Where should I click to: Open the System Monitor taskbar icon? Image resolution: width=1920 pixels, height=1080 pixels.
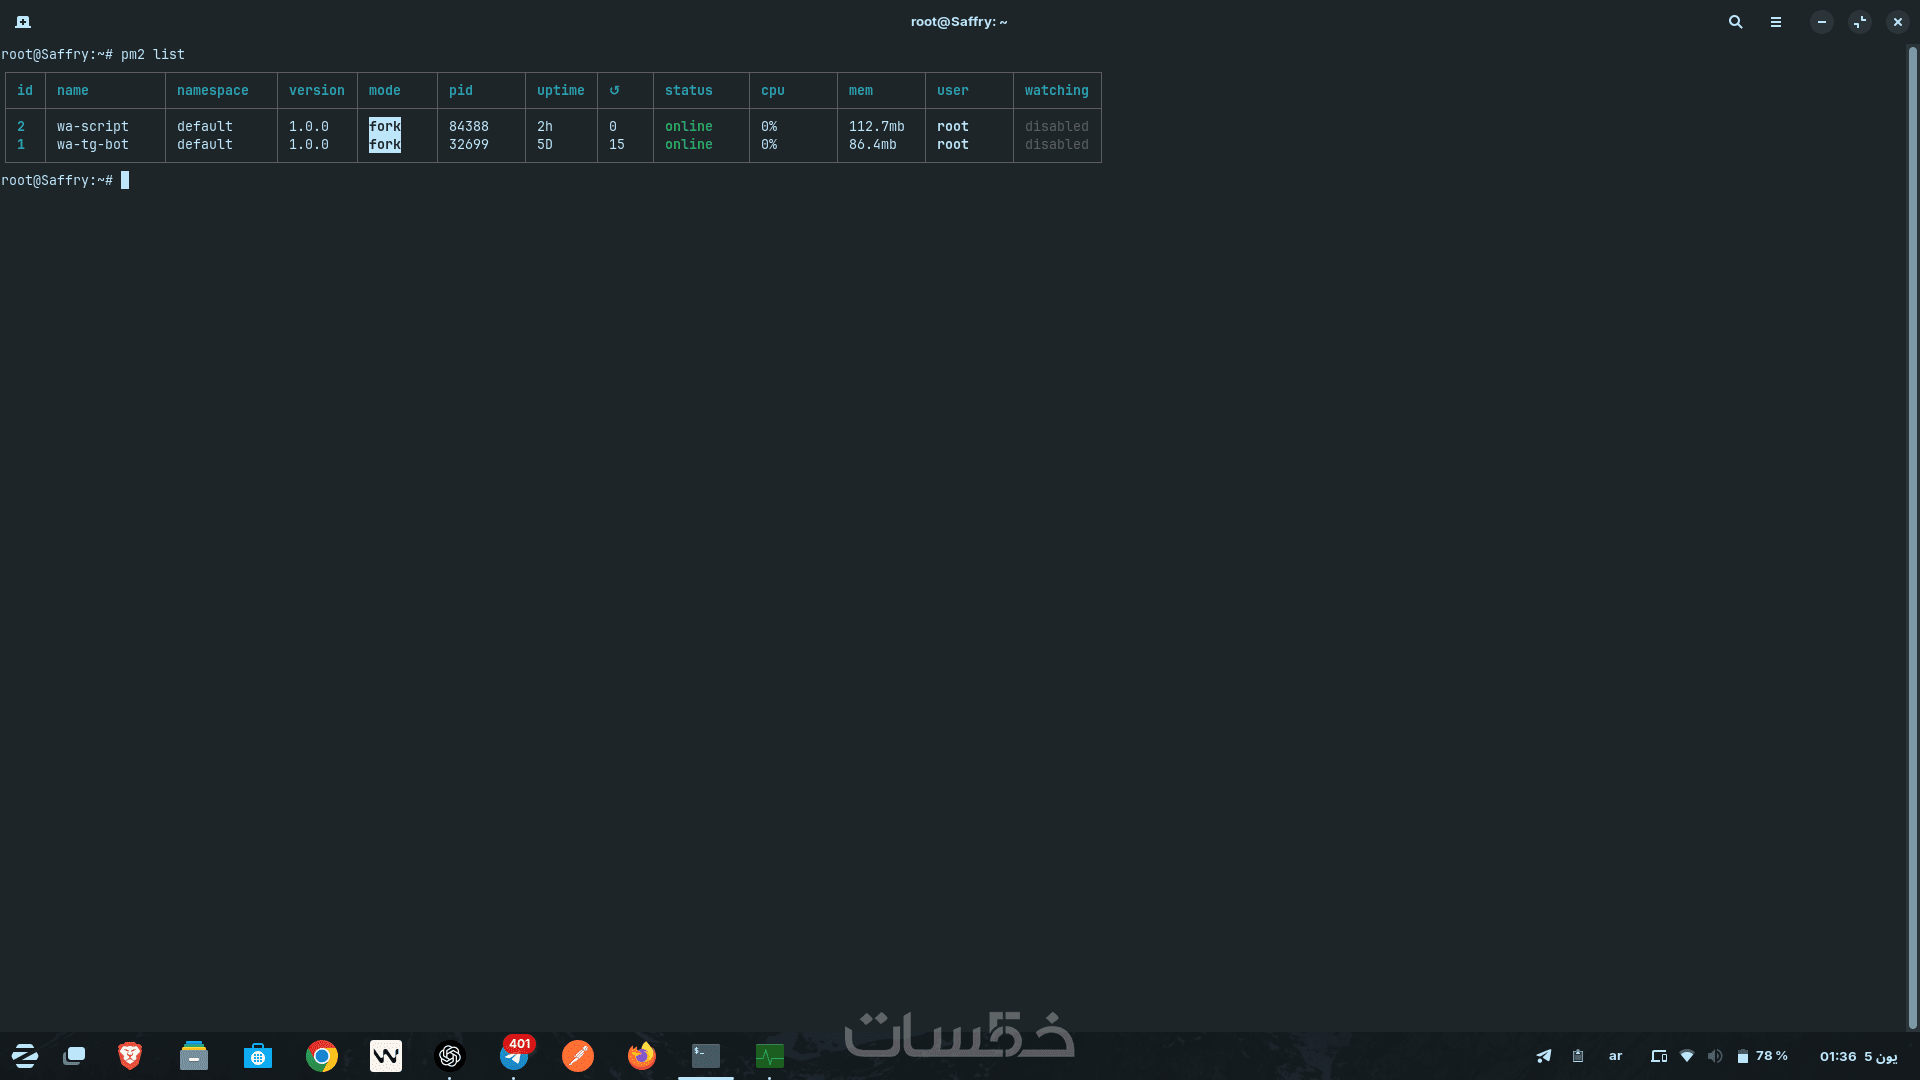pos(770,1056)
